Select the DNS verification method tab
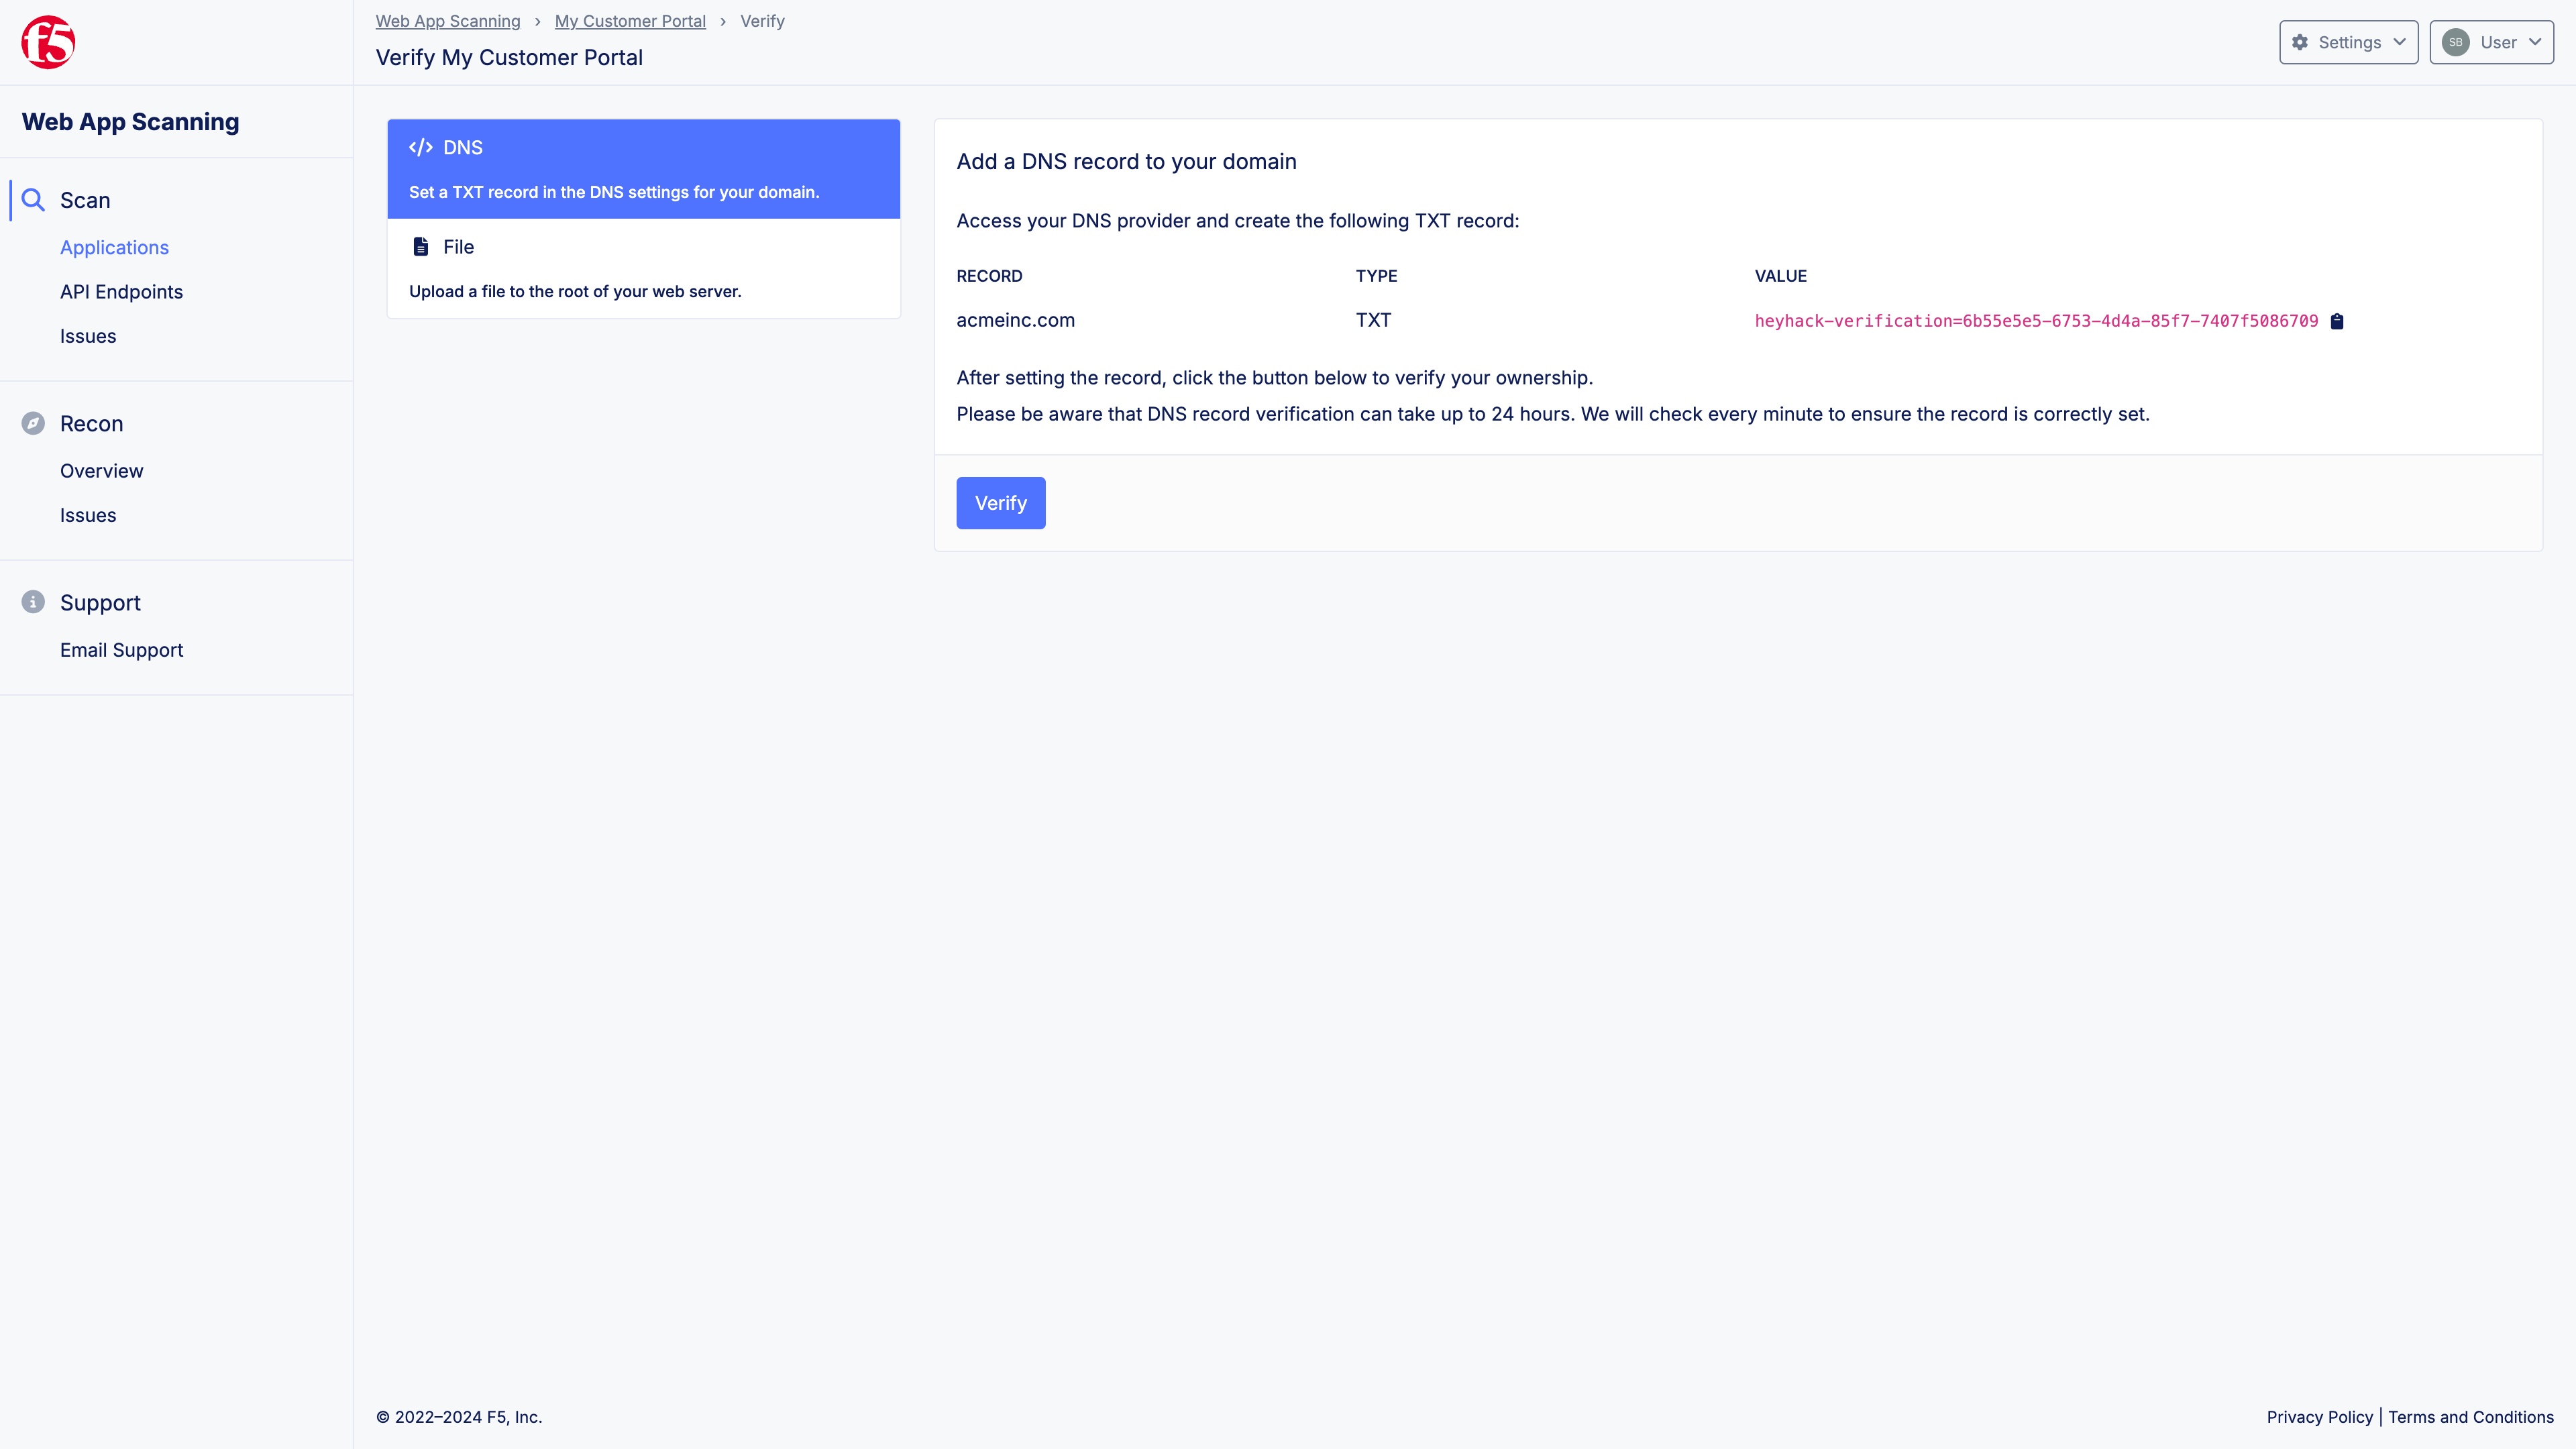Viewport: 2576px width, 1449px height. coord(643,169)
